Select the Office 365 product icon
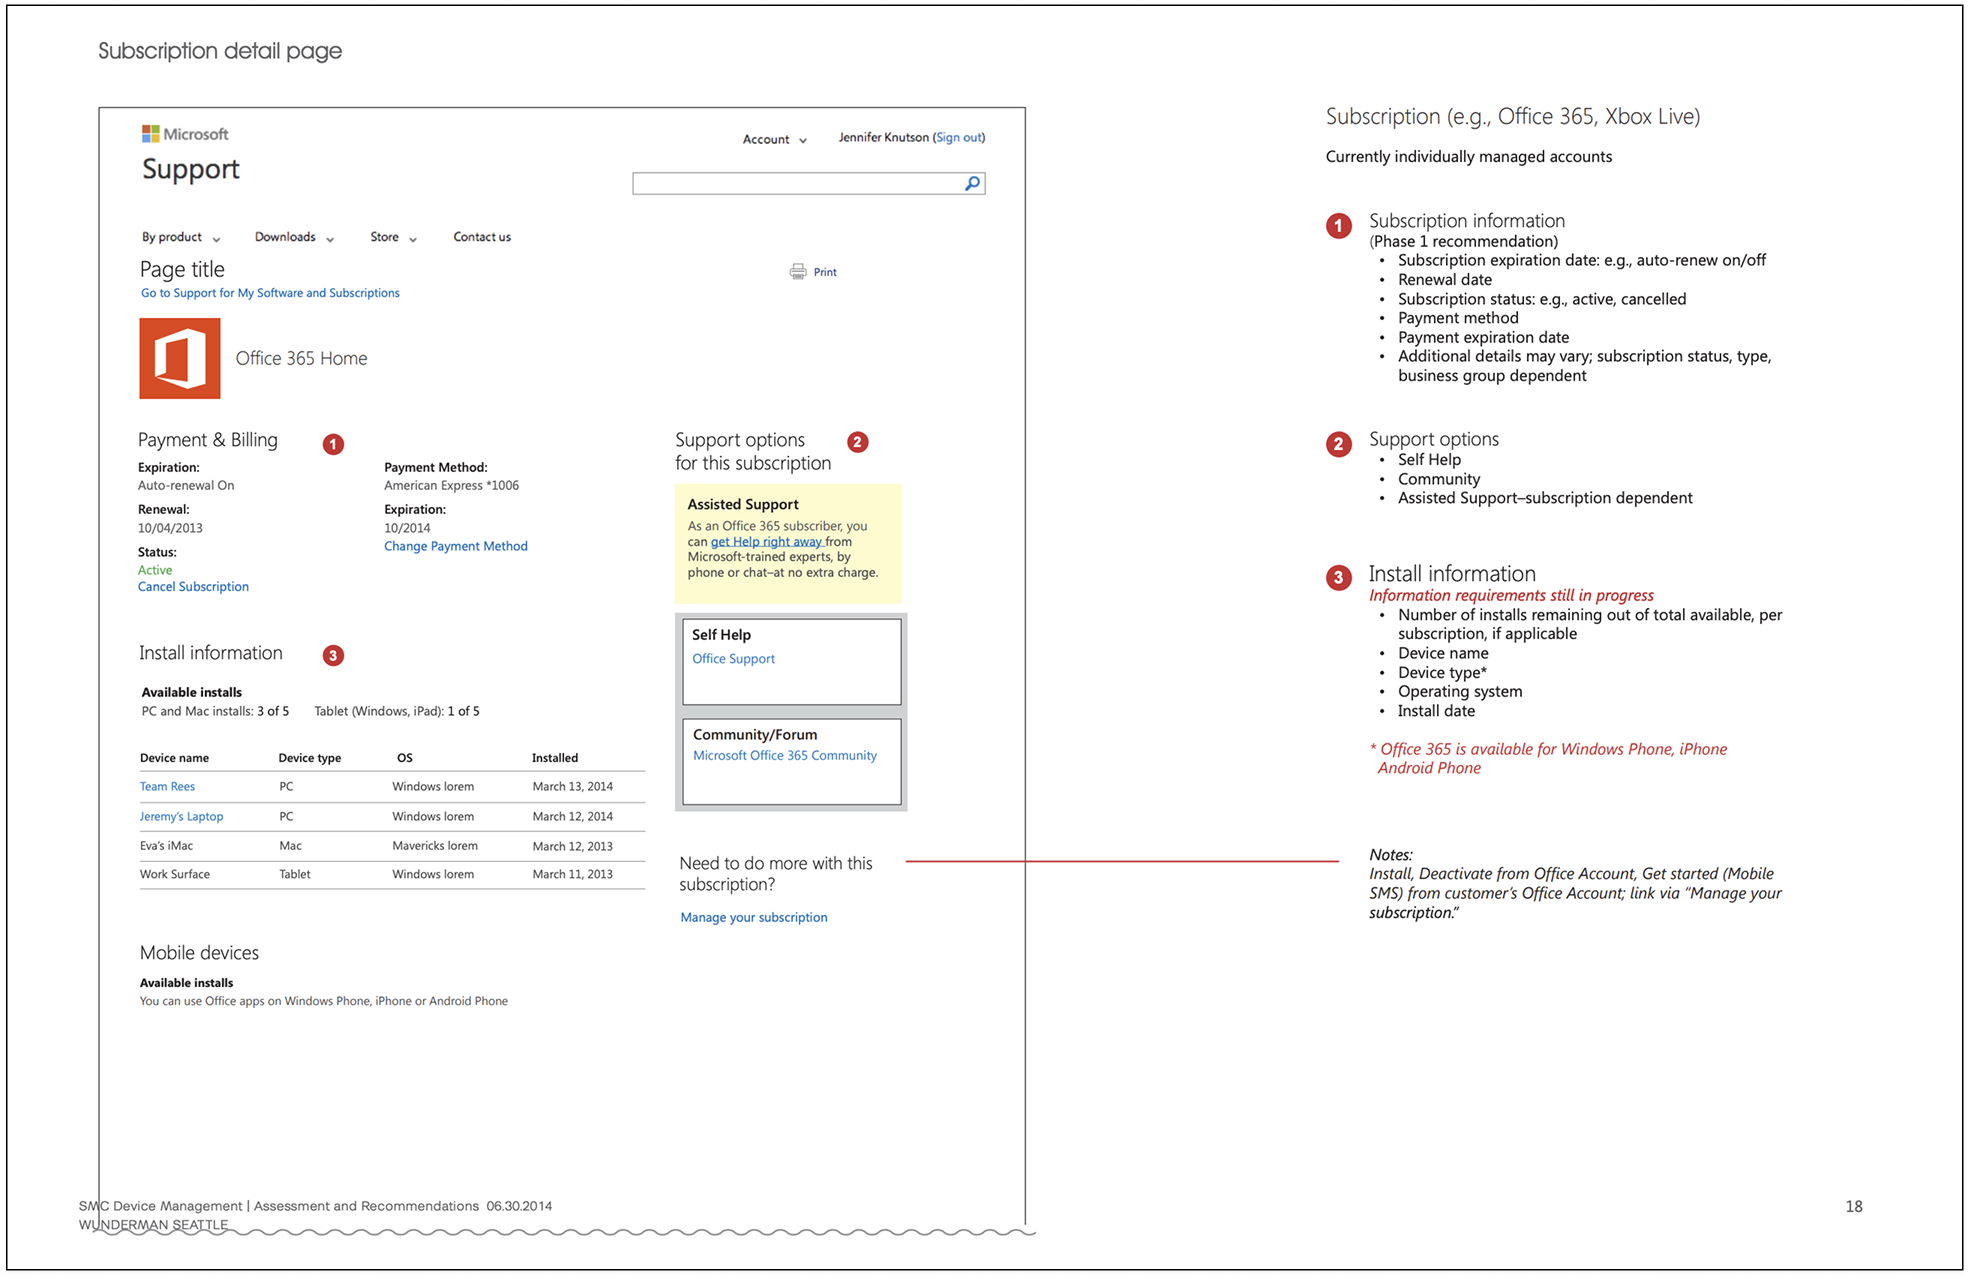The image size is (1970, 1278). pos(179,358)
